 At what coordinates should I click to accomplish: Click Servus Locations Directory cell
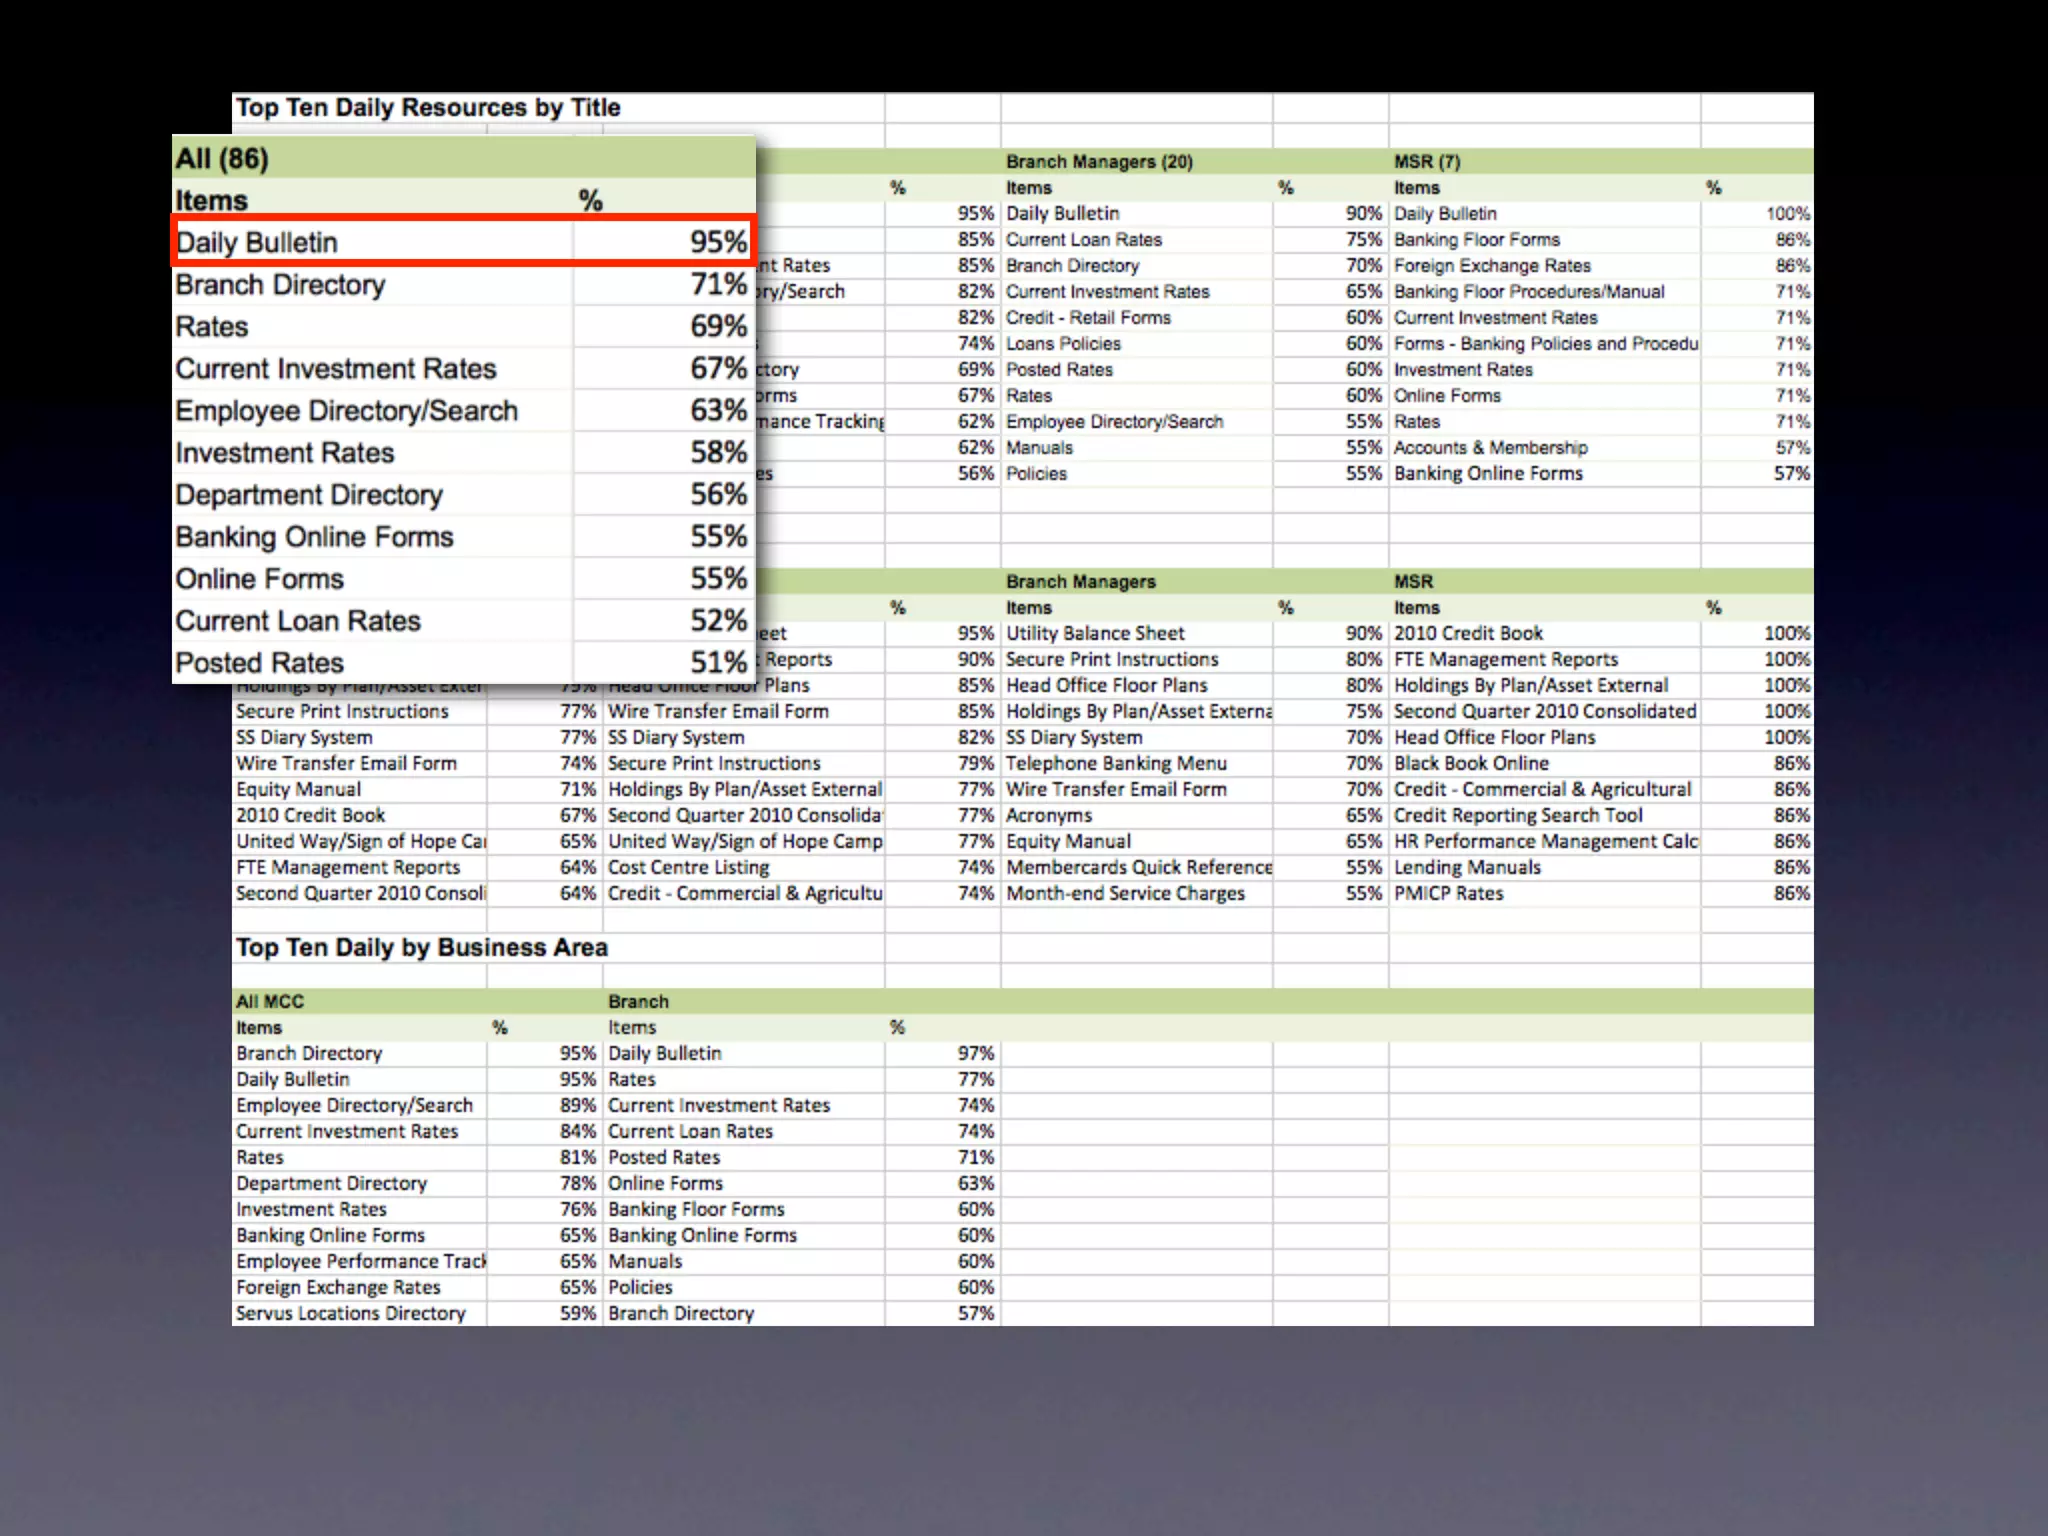pos(351,1314)
